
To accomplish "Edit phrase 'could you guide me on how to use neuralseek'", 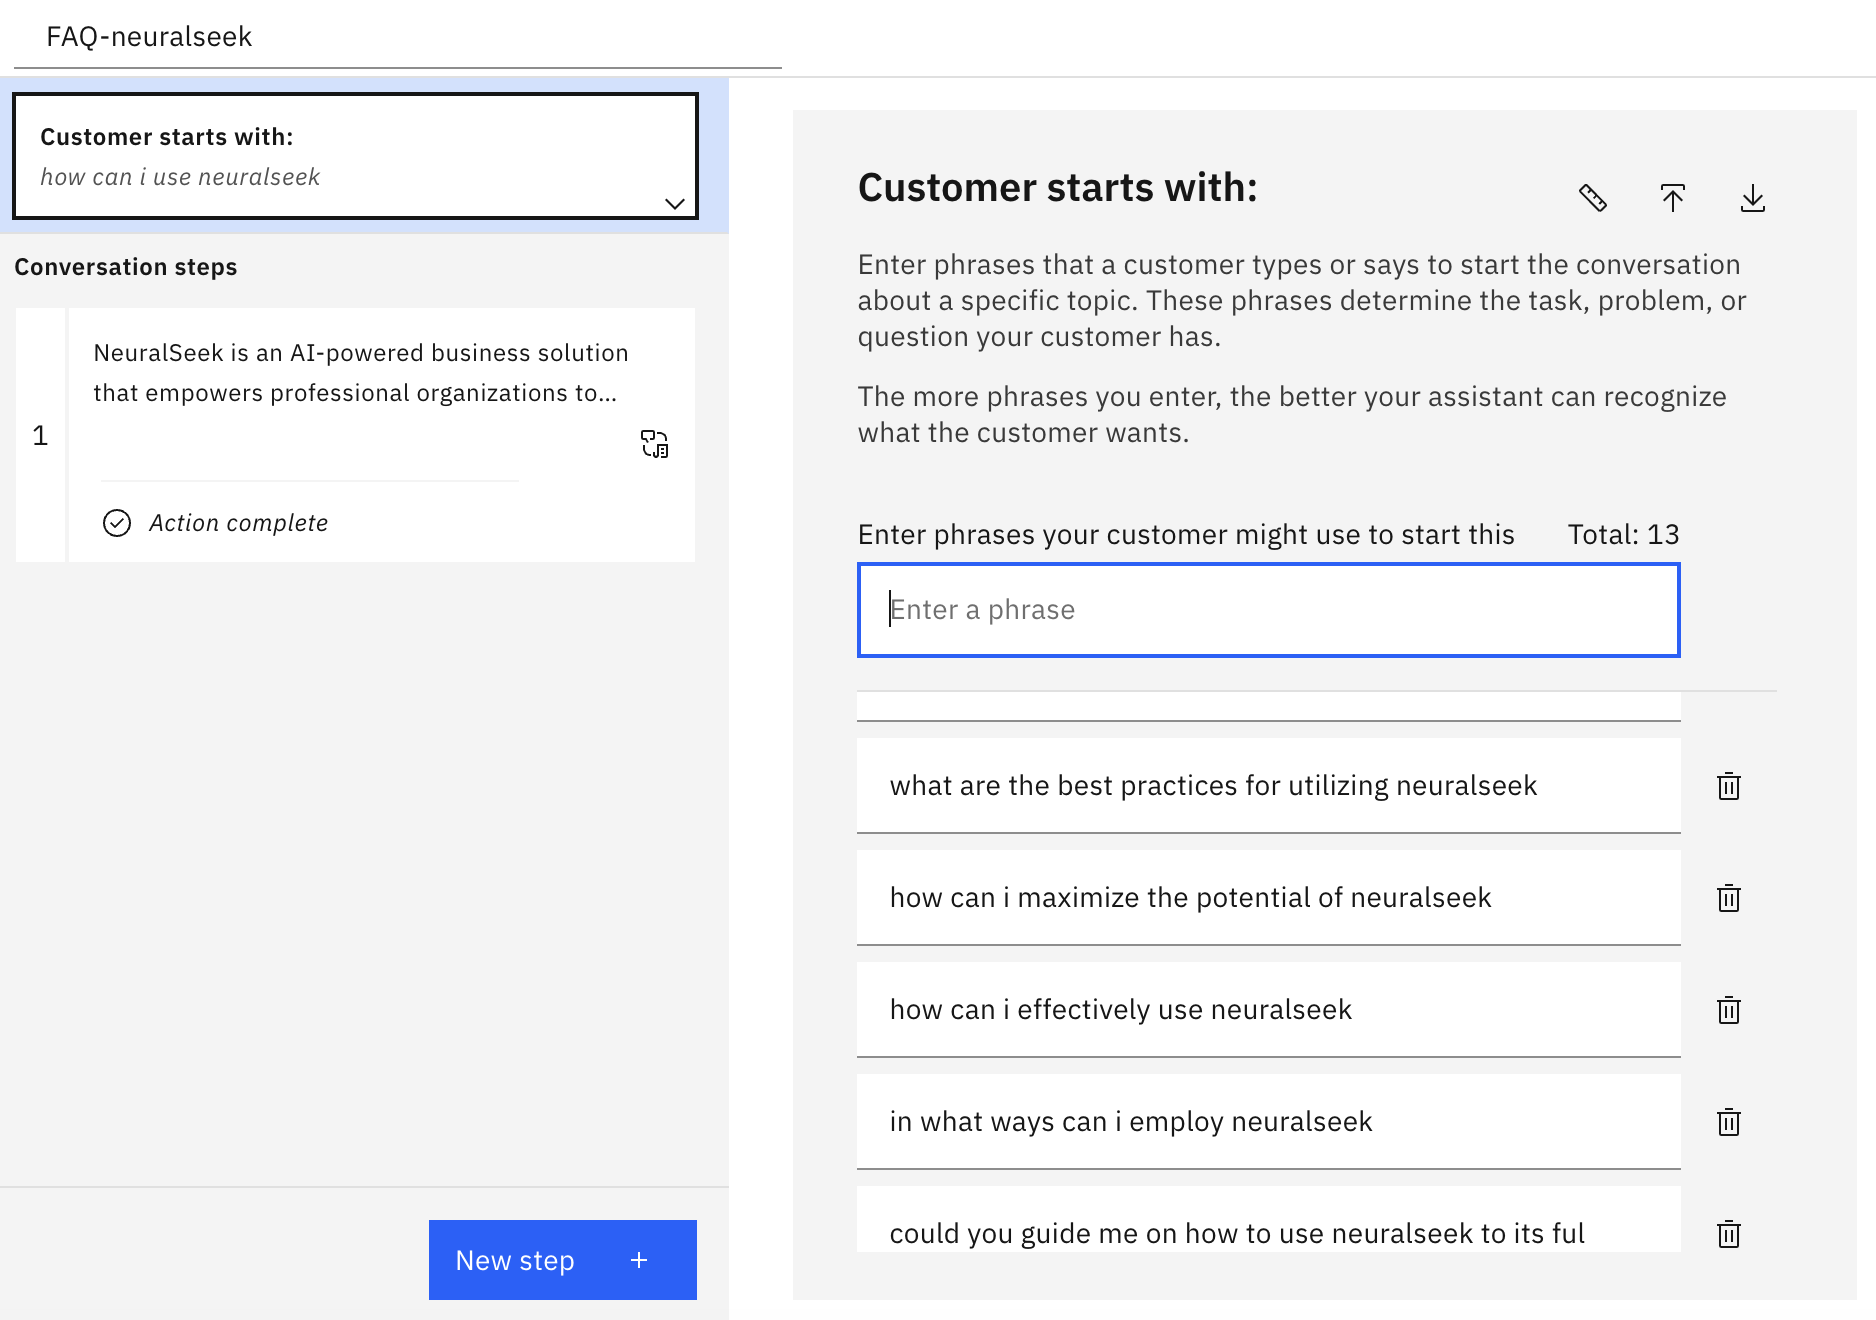I will point(1269,1220).
